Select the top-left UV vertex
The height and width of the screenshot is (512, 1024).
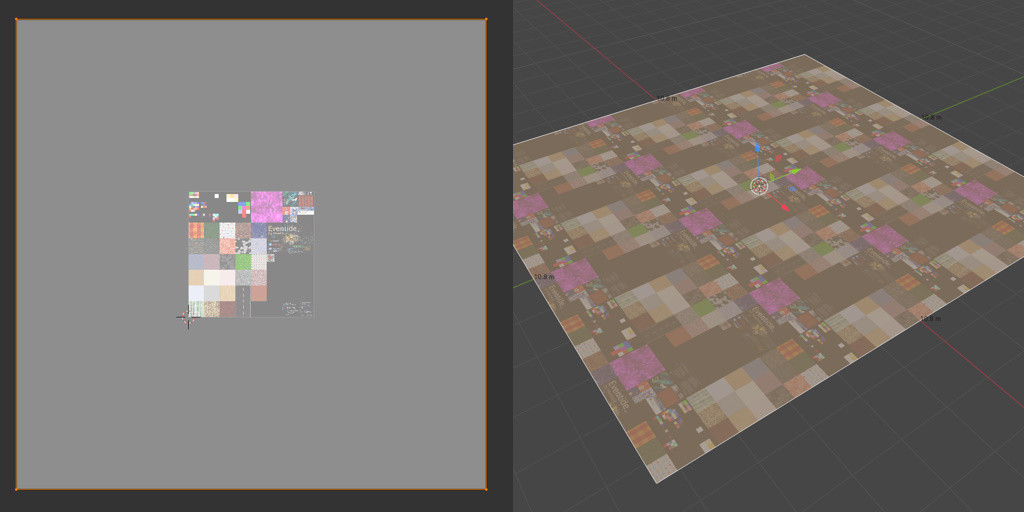coord(16,20)
